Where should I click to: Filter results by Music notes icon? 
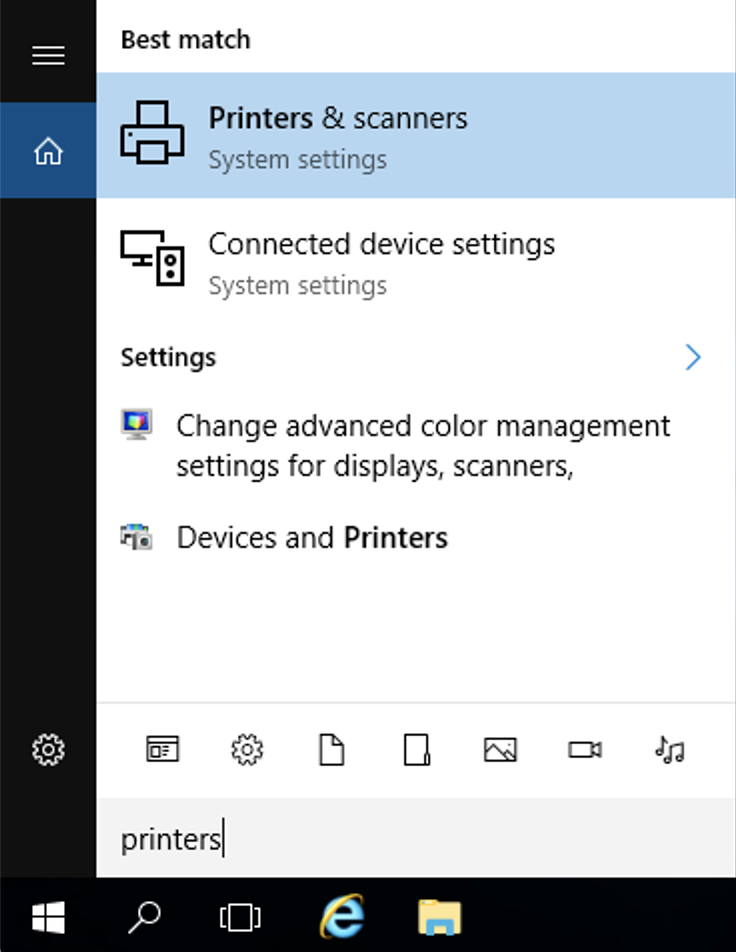click(x=670, y=749)
